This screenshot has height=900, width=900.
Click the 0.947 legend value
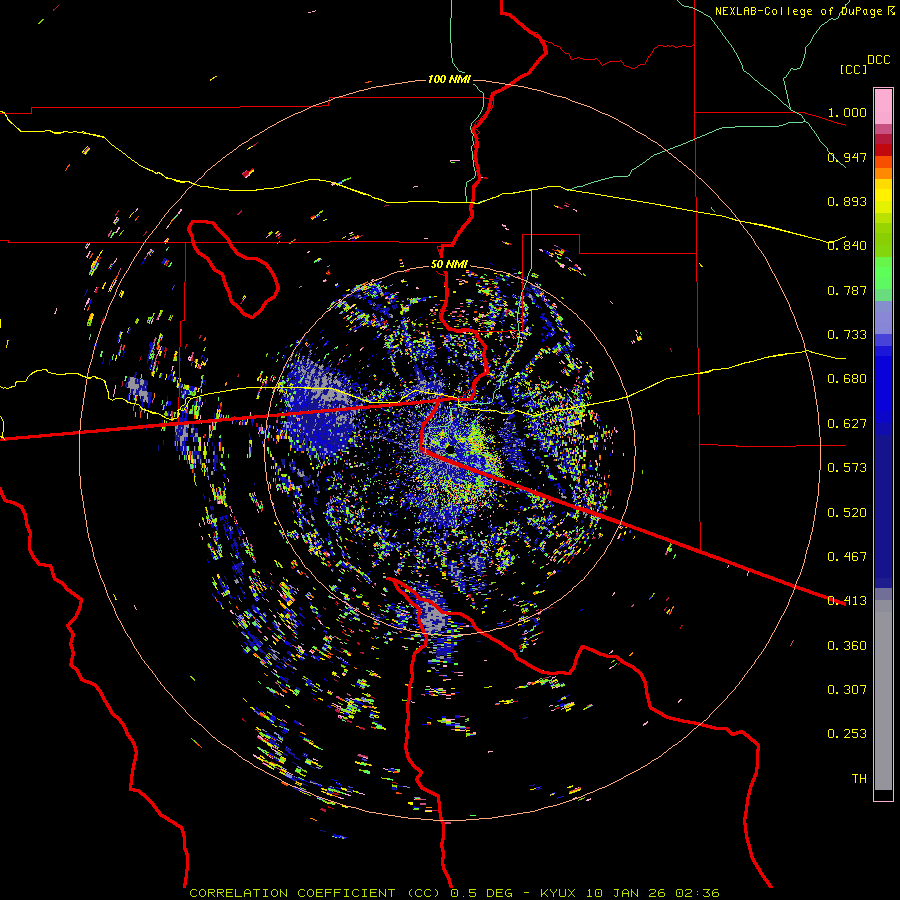click(x=847, y=157)
